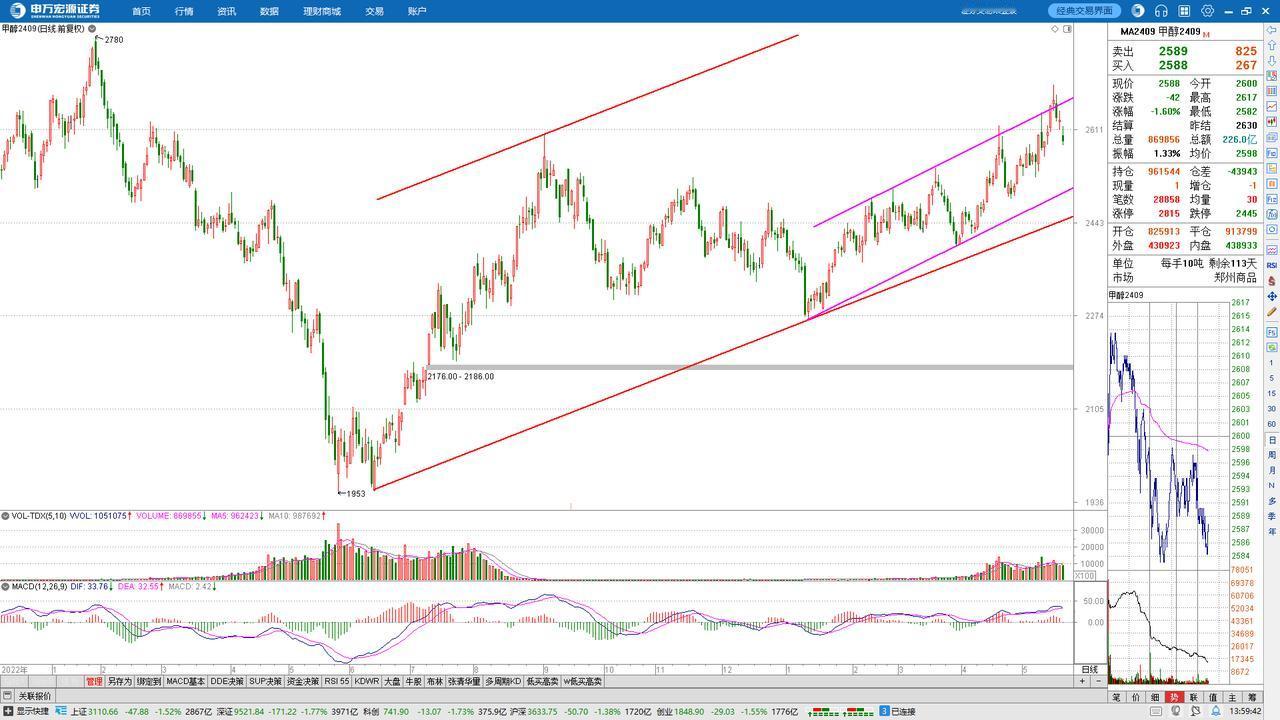Open the 资讯 menu
The height and width of the screenshot is (720, 1280).
click(227, 11)
